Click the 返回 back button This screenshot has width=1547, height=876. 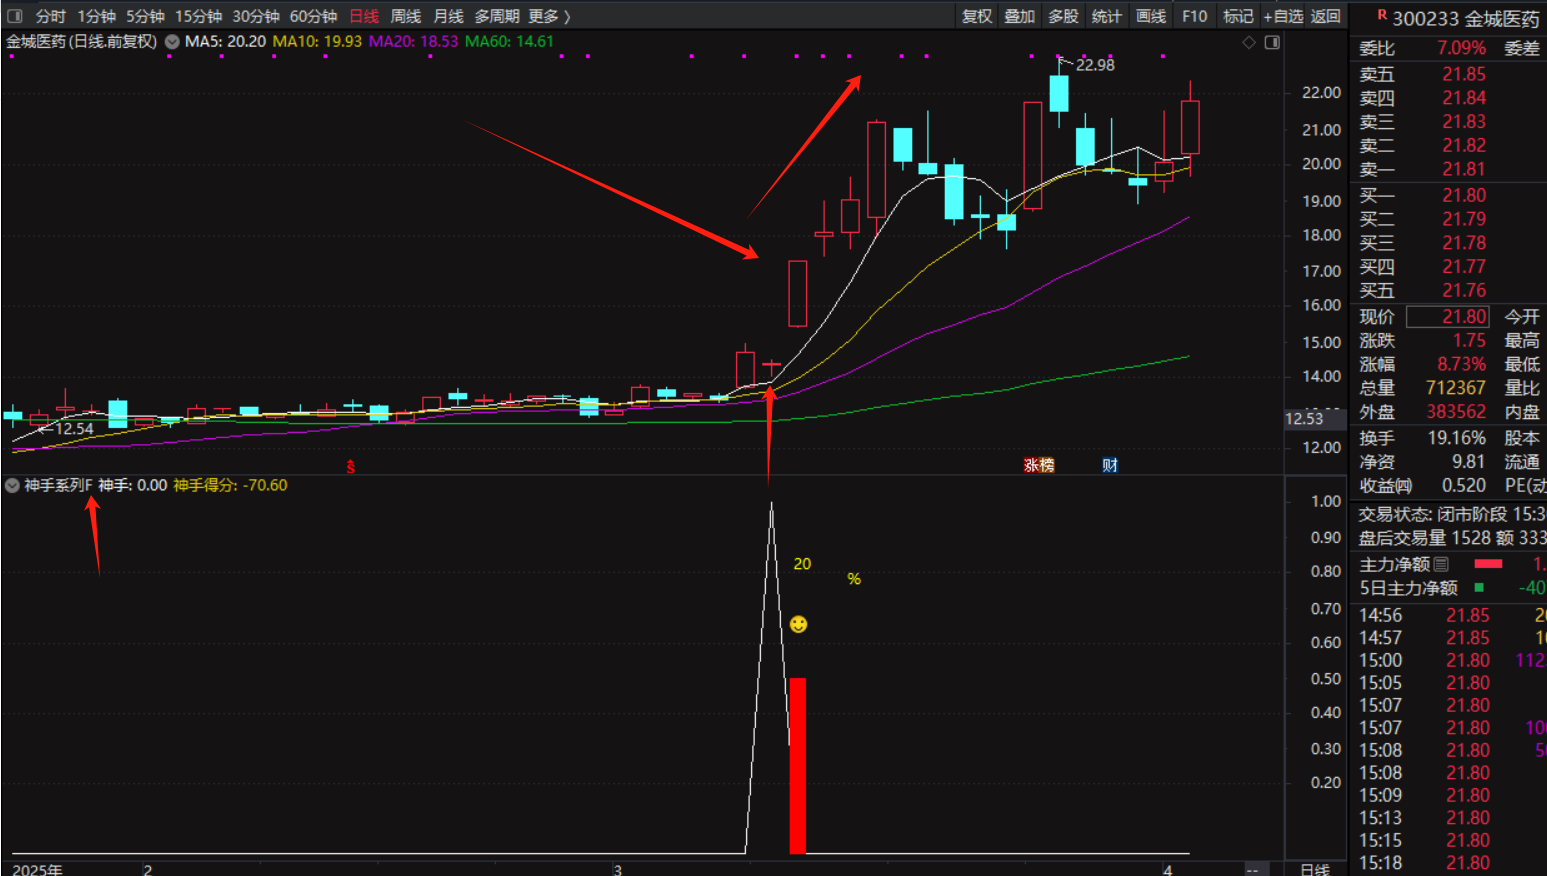click(x=1325, y=16)
